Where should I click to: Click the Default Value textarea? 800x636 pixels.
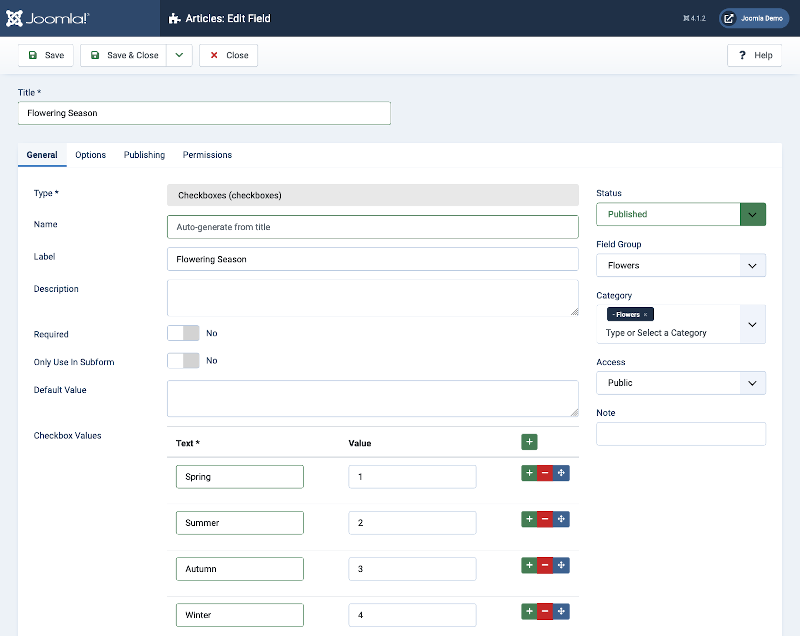[x=373, y=398]
